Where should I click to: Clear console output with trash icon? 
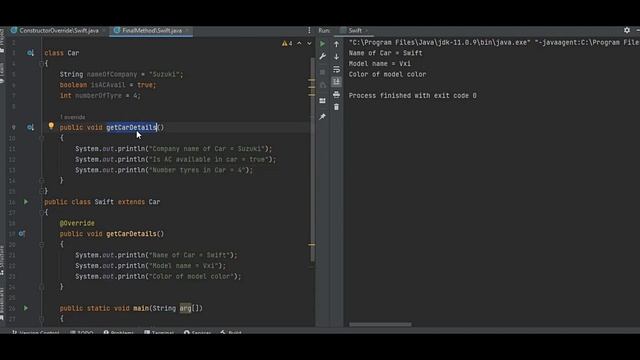(x=336, y=107)
